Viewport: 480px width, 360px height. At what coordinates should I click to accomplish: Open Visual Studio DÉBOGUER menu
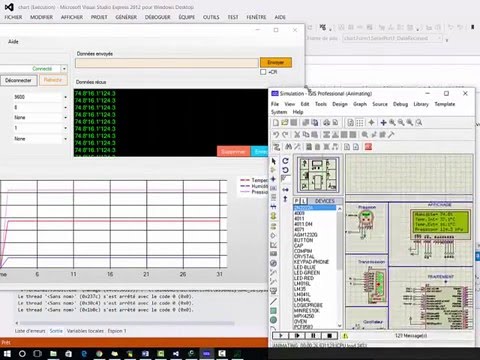158,17
